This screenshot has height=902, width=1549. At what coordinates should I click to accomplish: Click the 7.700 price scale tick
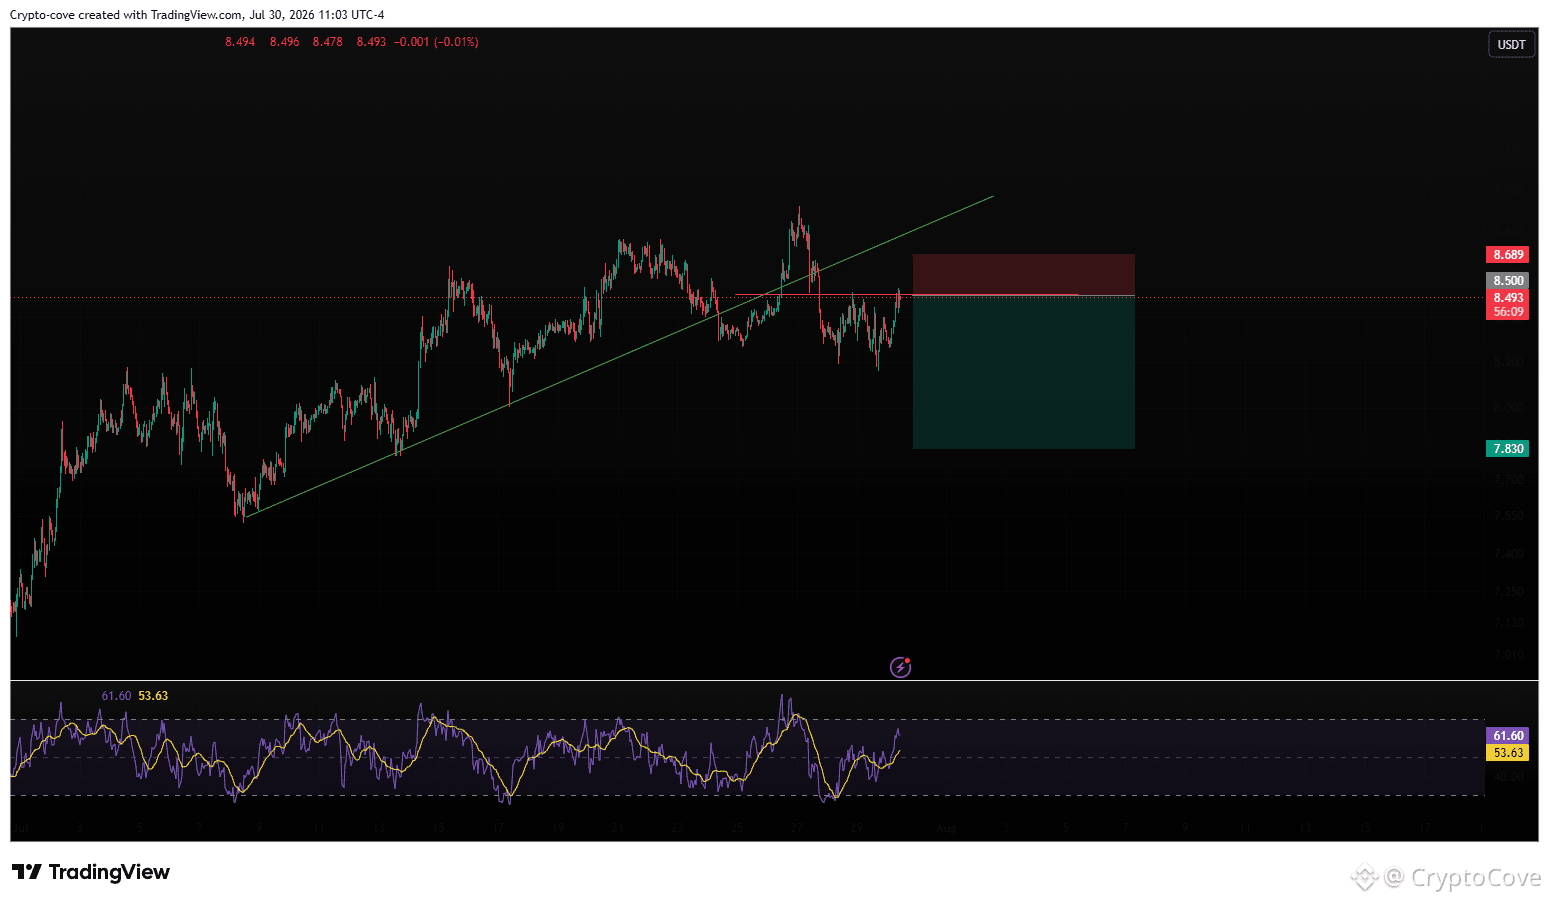click(1508, 480)
